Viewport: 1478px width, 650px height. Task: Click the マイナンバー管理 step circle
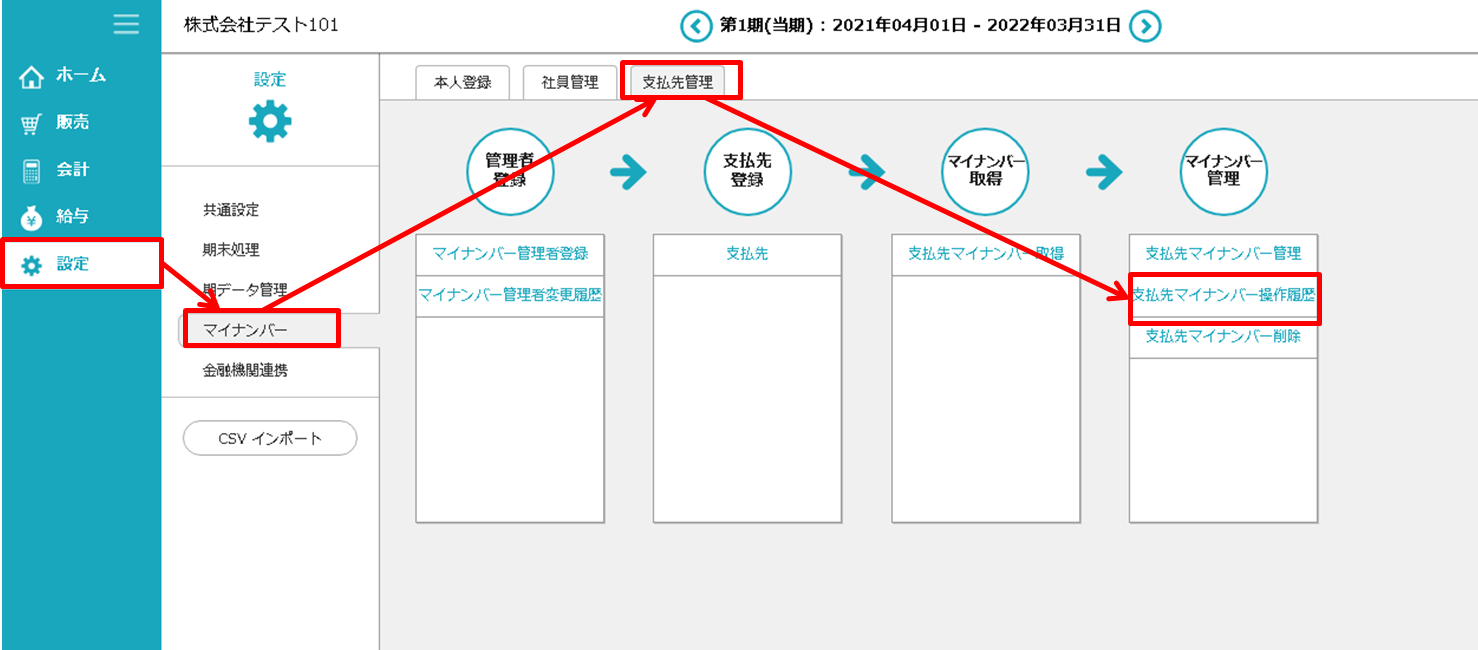point(1223,171)
